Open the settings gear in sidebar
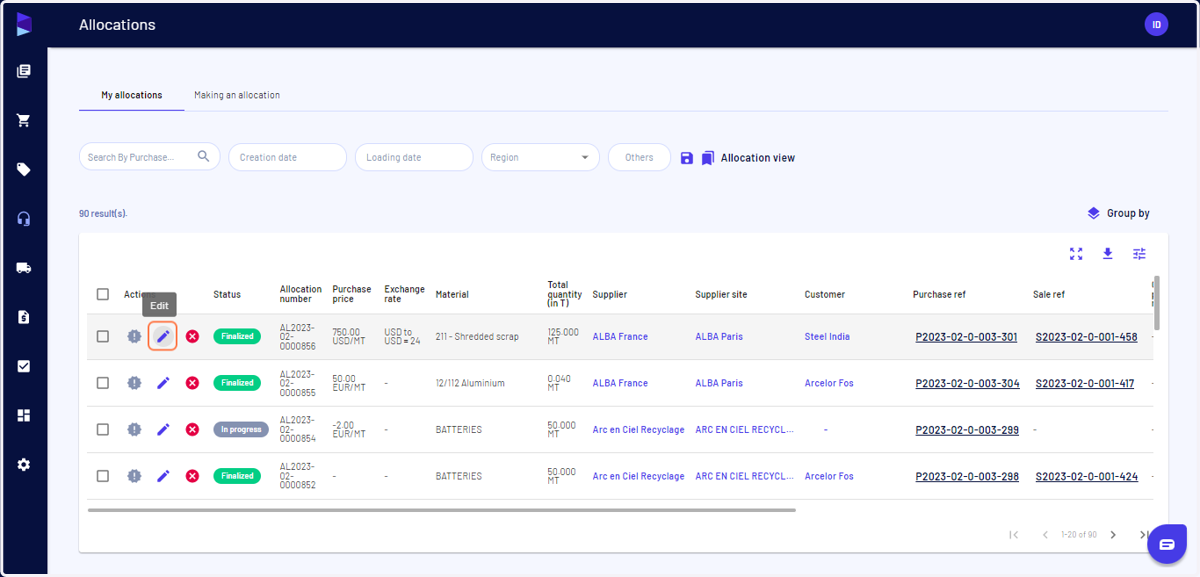Screen dimensions: 1200x577 tap(24, 464)
